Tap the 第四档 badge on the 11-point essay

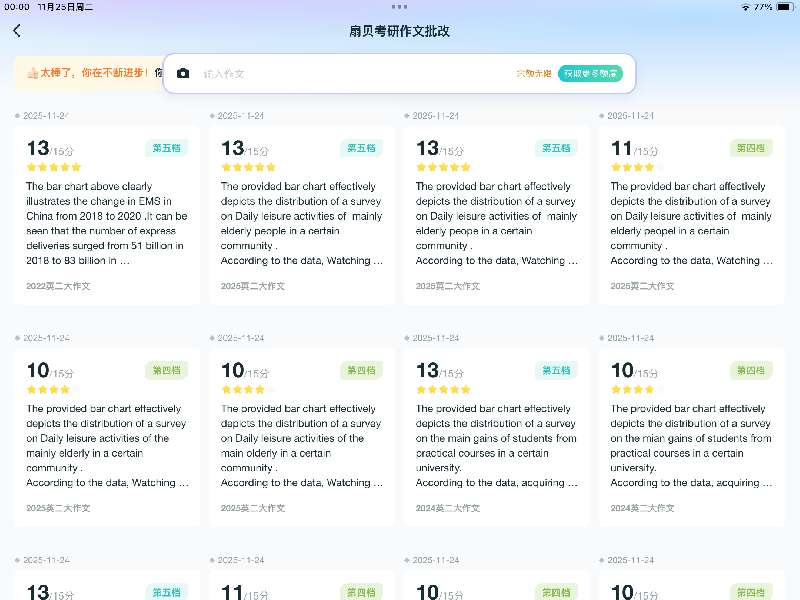coord(750,148)
